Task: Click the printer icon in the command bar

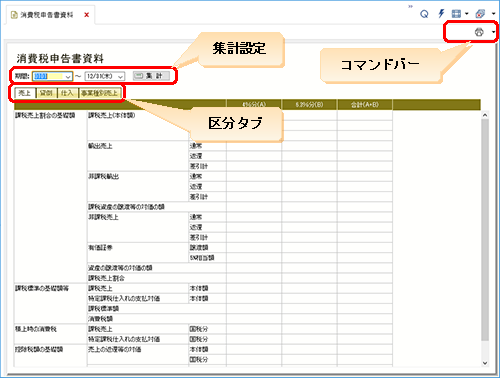Action: (x=479, y=32)
